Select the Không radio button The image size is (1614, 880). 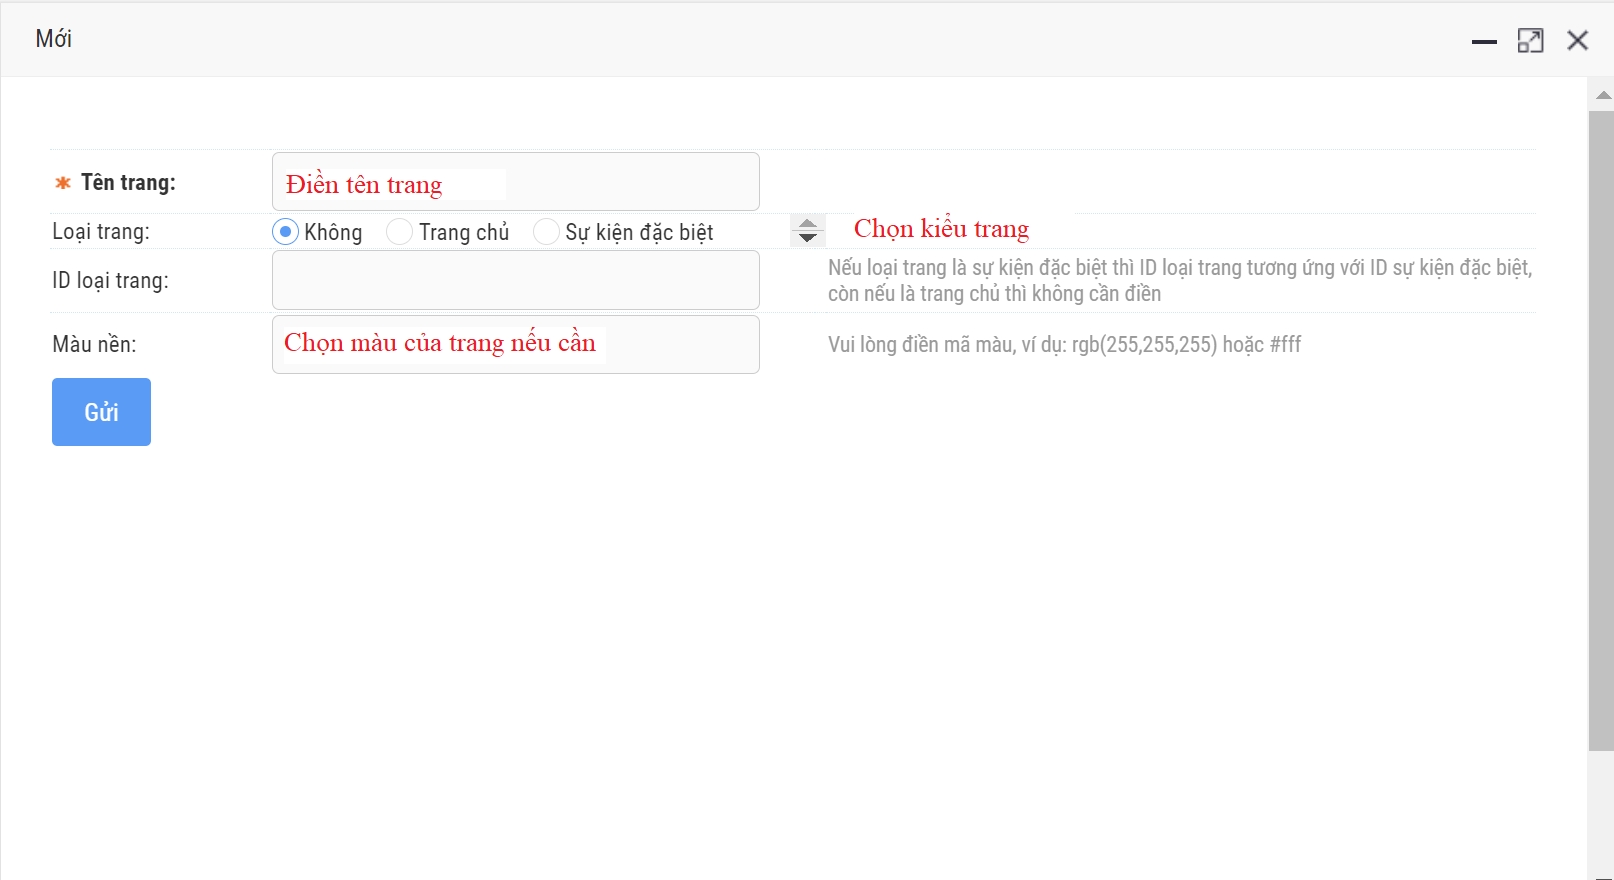coord(286,232)
